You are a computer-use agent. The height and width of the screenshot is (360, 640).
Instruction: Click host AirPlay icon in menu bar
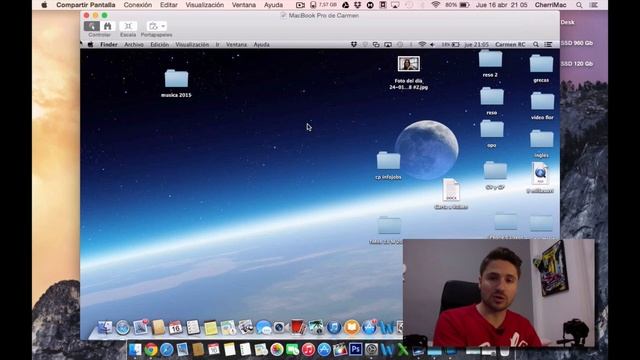[395, 5]
